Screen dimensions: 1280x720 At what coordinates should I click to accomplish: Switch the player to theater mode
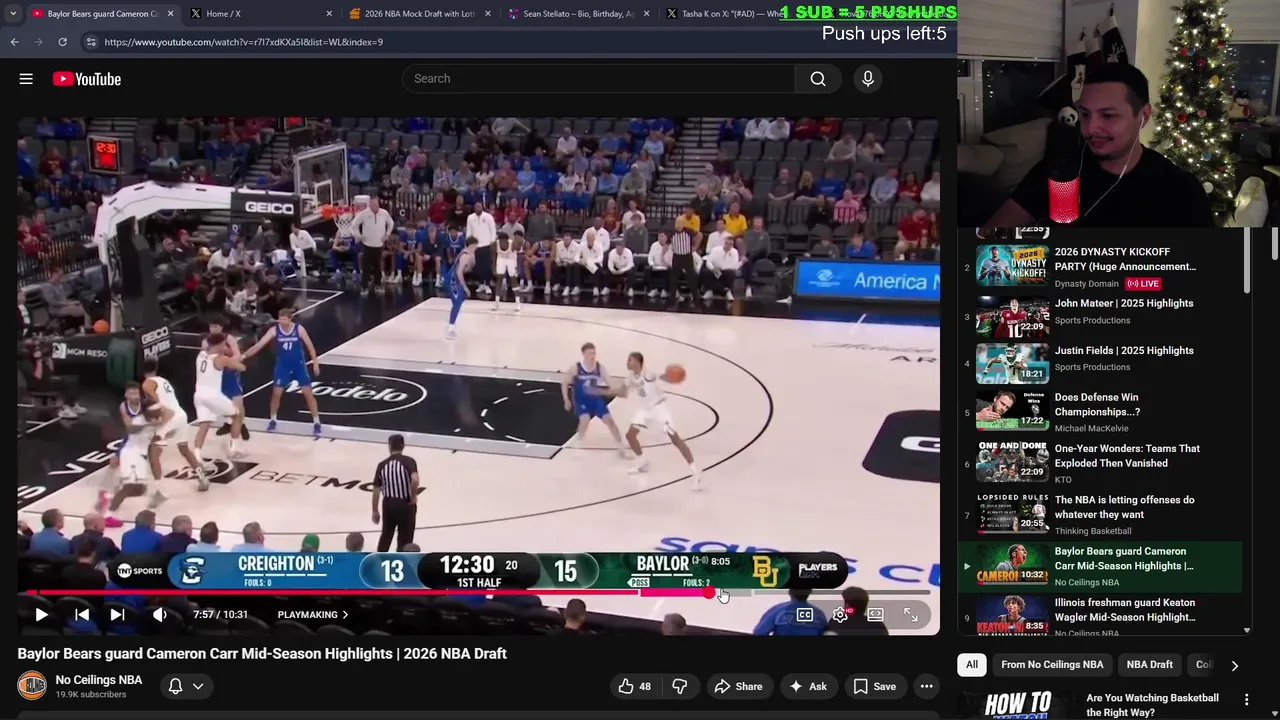click(875, 615)
